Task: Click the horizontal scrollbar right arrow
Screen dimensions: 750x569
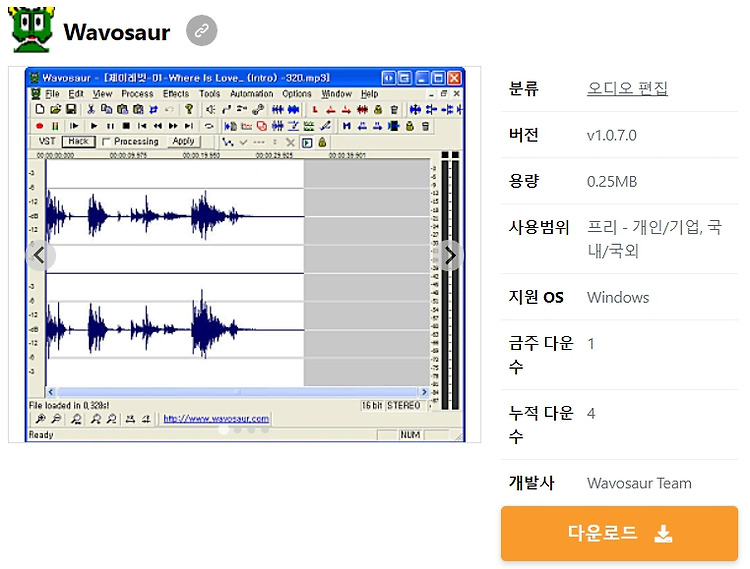Action: coord(424,392)
